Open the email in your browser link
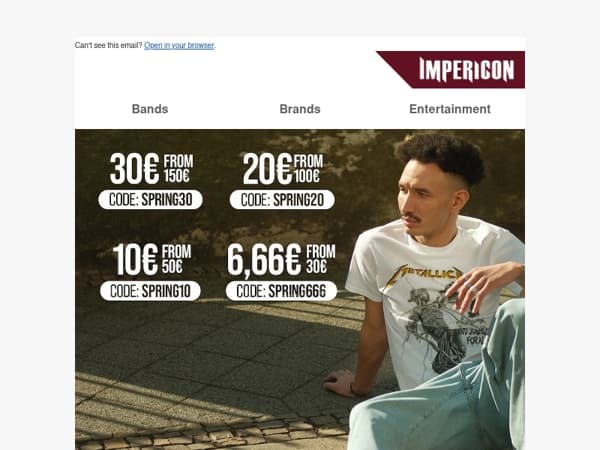Image resolution: width=600 pixels, height=450 pixels. tap(179, 45)
